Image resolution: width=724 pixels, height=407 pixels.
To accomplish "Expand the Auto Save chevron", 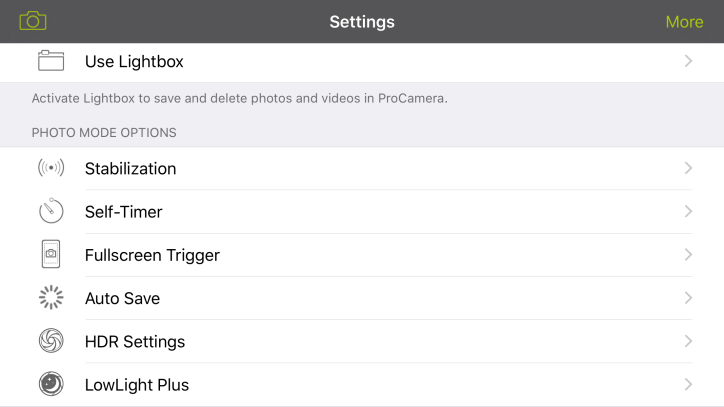I will tap(688, 298).
